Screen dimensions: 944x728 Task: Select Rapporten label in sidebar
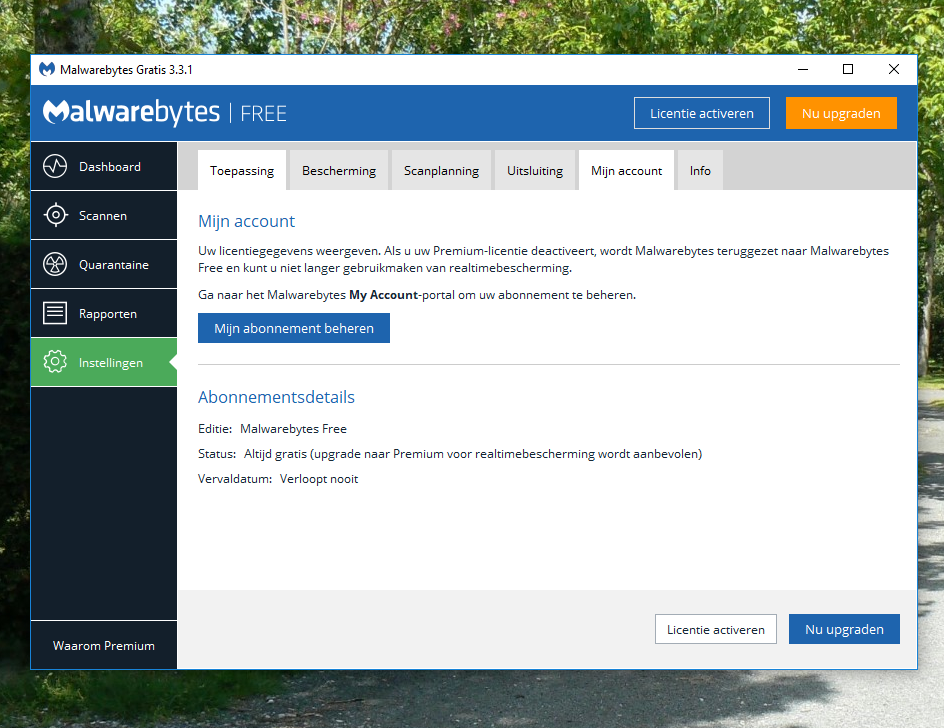(x=108, y=314)
